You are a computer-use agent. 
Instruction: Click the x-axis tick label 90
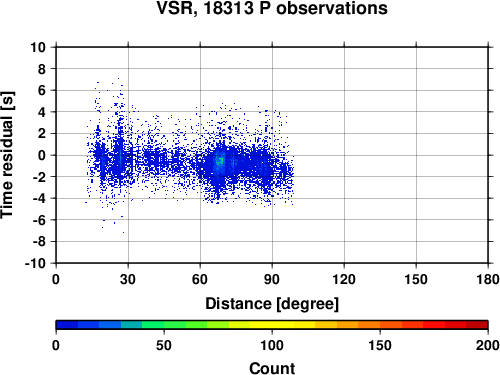pos(272,279)
